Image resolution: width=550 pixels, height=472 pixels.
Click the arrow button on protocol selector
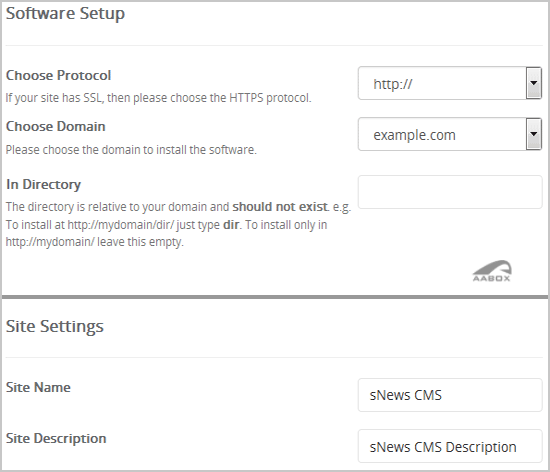(534, 83)
